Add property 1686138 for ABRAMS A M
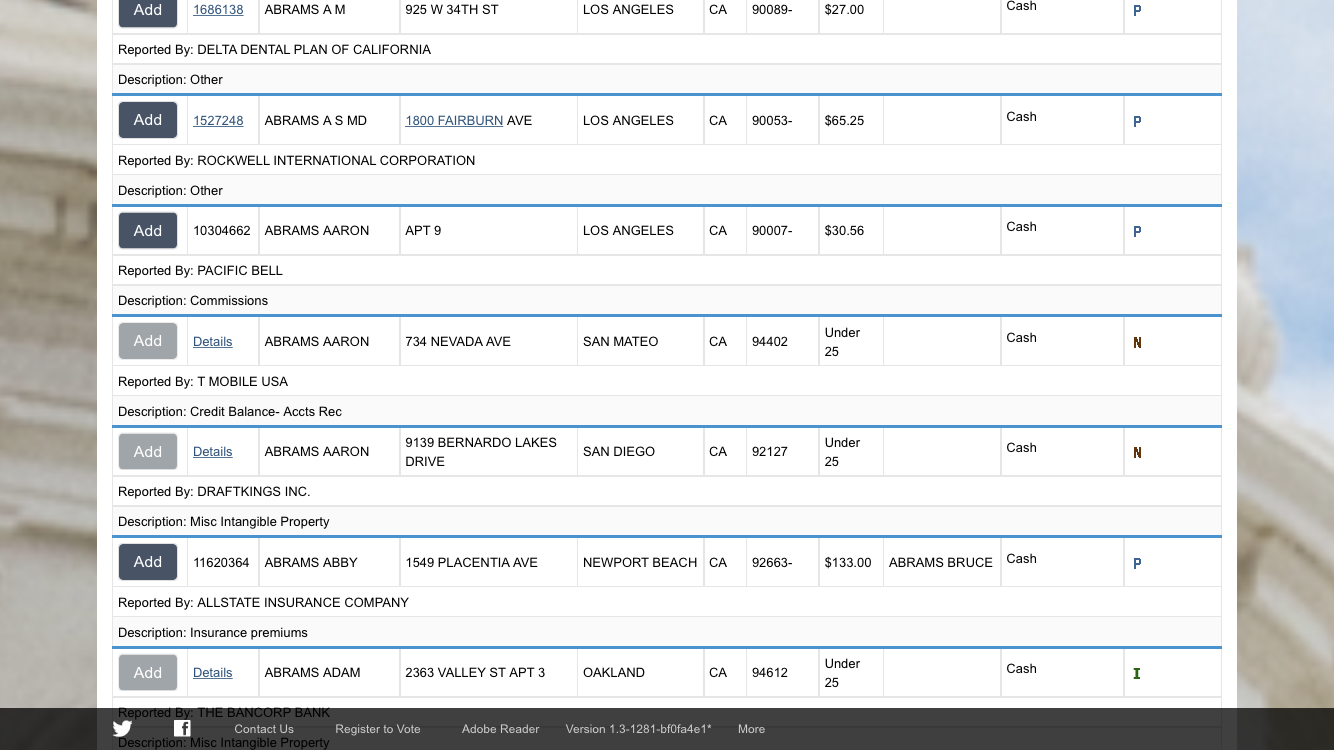 pyautogui.click(x=148, y=10)
